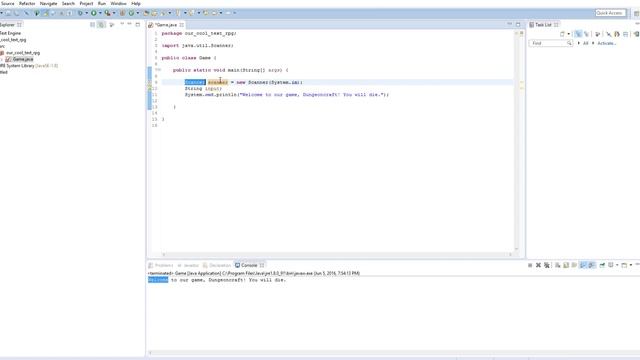Open the External Tools dropdown arrow
Image resolution: width=640 pixels, height=360 pixels.
click(114, 13)
